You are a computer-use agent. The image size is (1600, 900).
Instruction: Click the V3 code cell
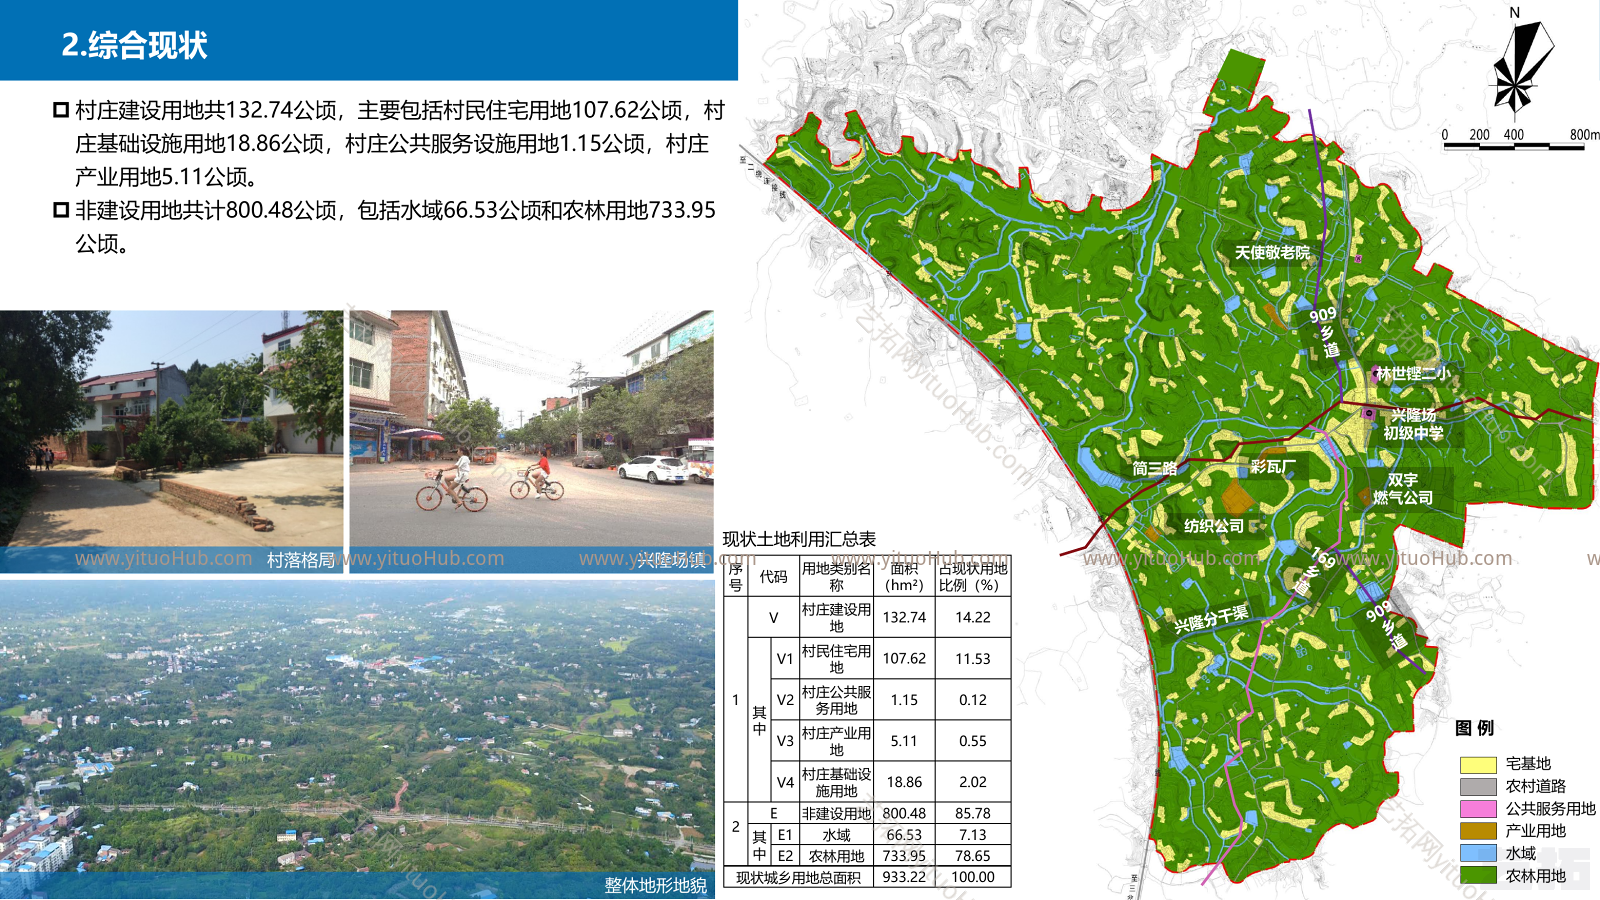(785, 741)
